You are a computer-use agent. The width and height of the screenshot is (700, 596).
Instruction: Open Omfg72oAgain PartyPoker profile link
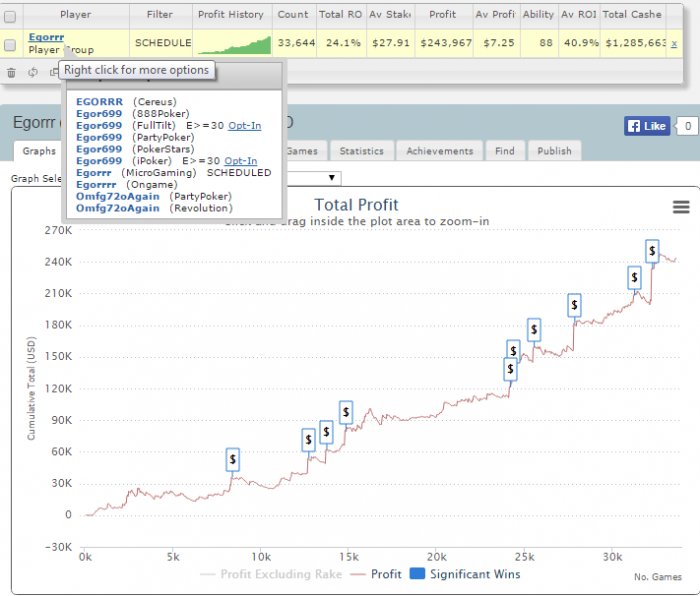pyautogui.click(x=117, y=196)
